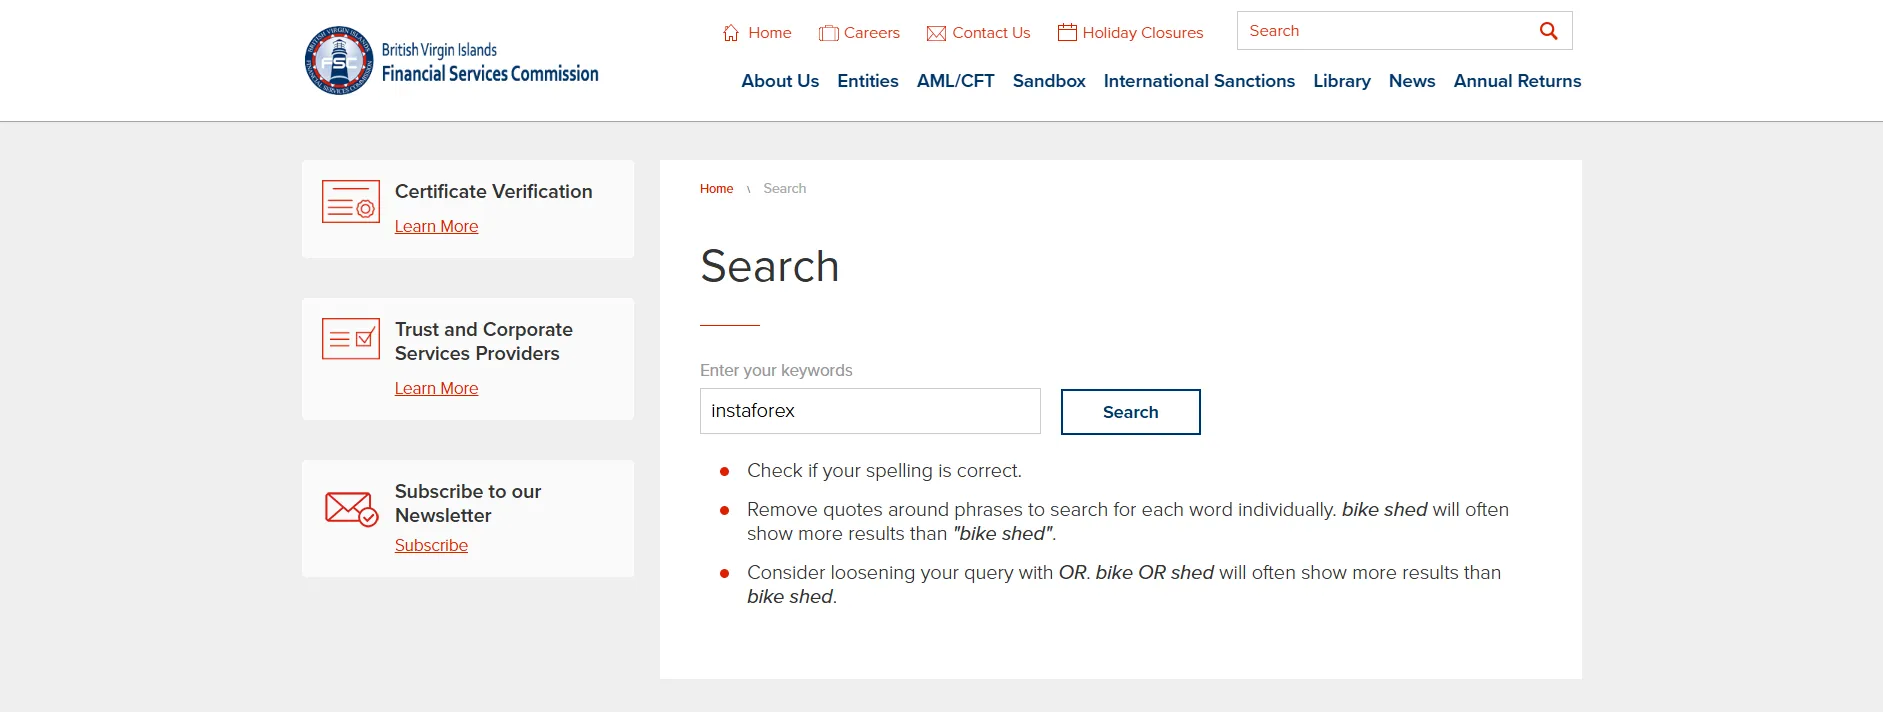Click the 'Enter your keywords' label
This screenshot has height=712, width=1883.
[x=776, y=370]
